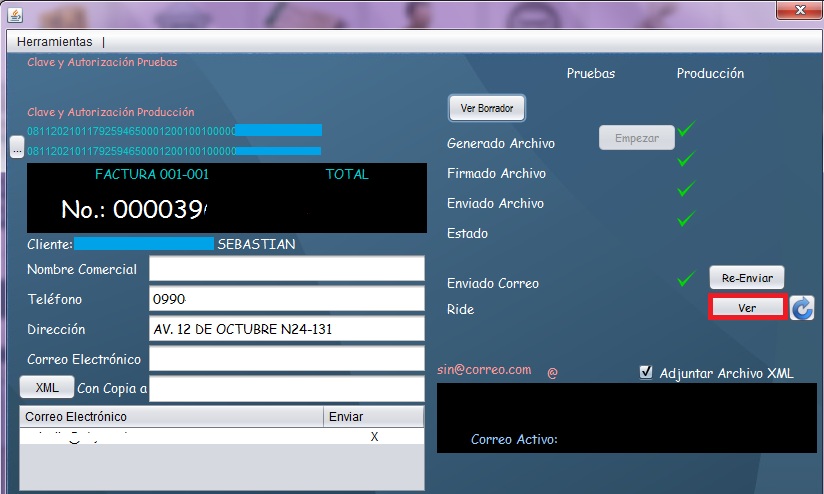Open the Herramientas menu

pyautogui.click(x=54, y=42)
